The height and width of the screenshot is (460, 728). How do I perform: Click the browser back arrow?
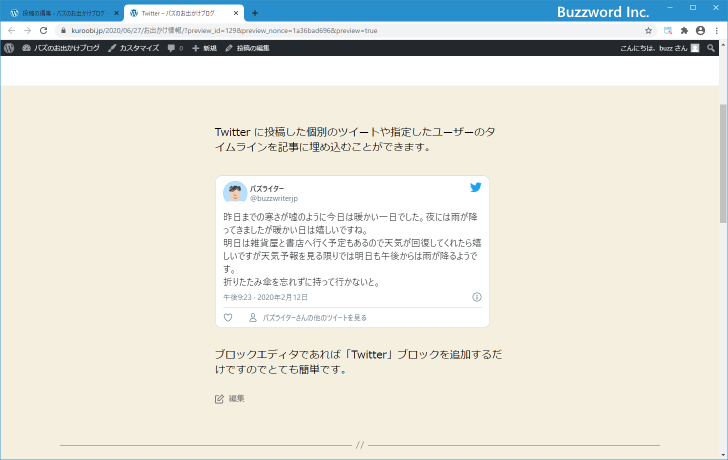(12, 31)
